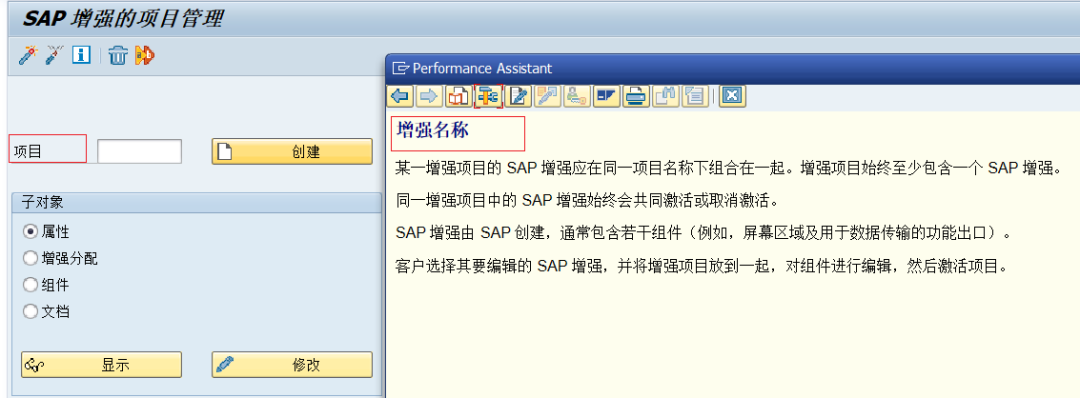Click the edit documentation pencil icon
This screenshot has width=1080, height=398.
(x=518, y=96)
